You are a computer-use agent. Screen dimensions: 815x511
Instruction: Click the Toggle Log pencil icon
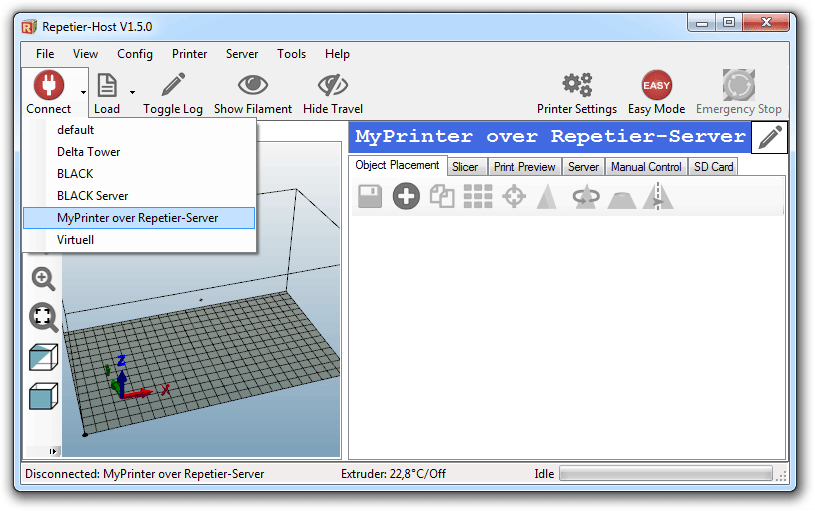point(173,85)
